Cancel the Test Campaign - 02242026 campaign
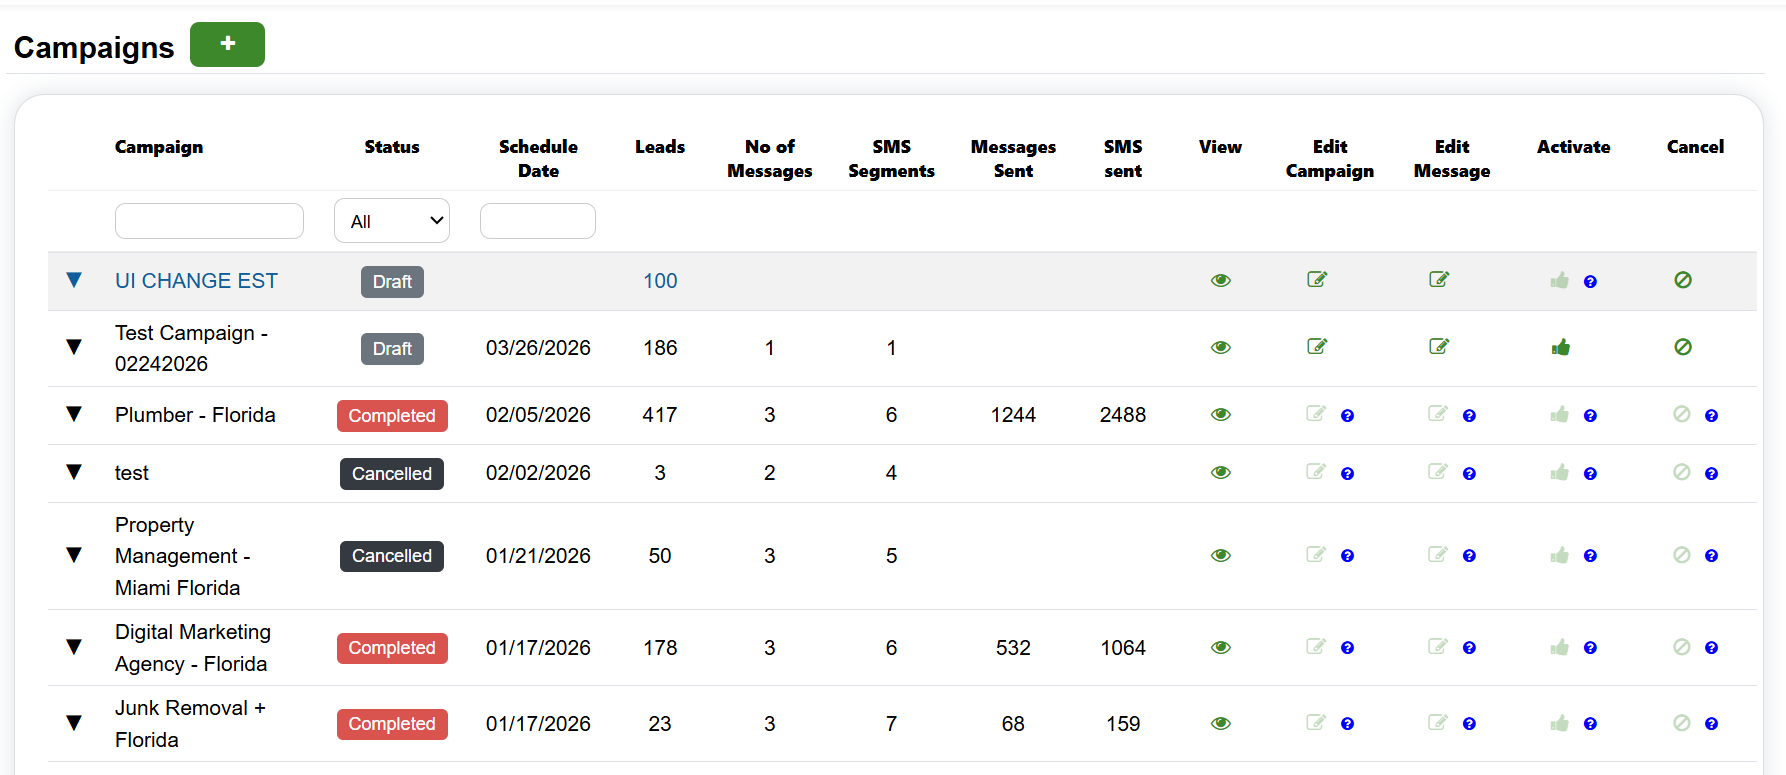1786x775 pixels. click(x=1683, y=347)
